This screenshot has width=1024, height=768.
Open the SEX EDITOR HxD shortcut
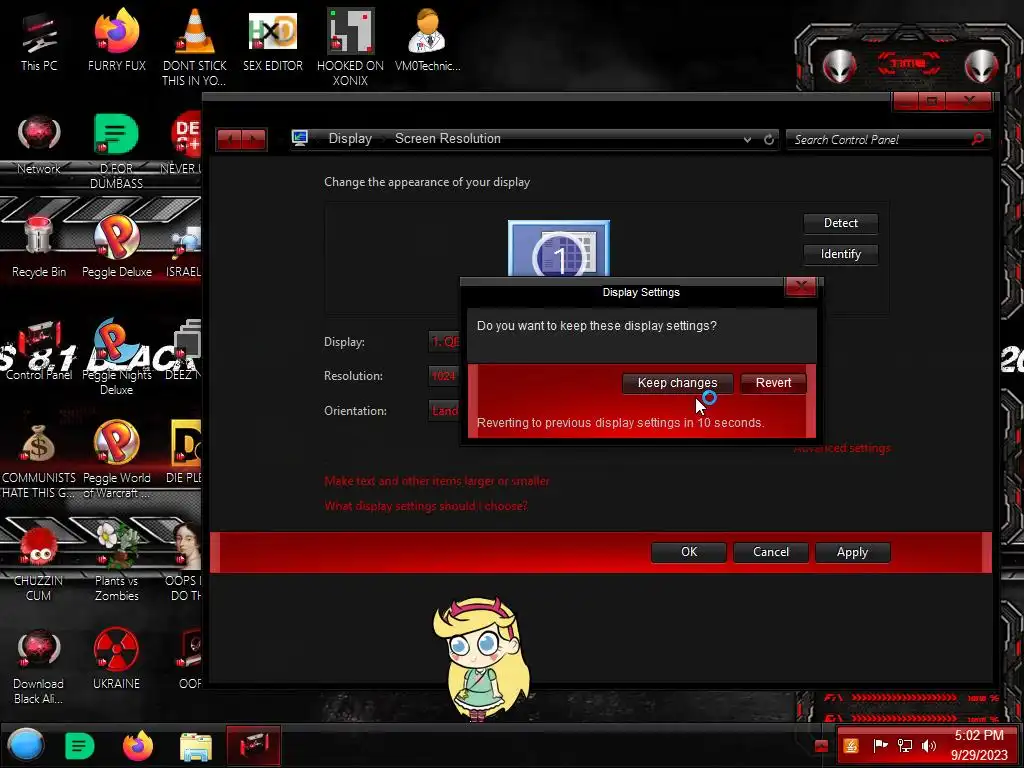[x=272, y=40]
